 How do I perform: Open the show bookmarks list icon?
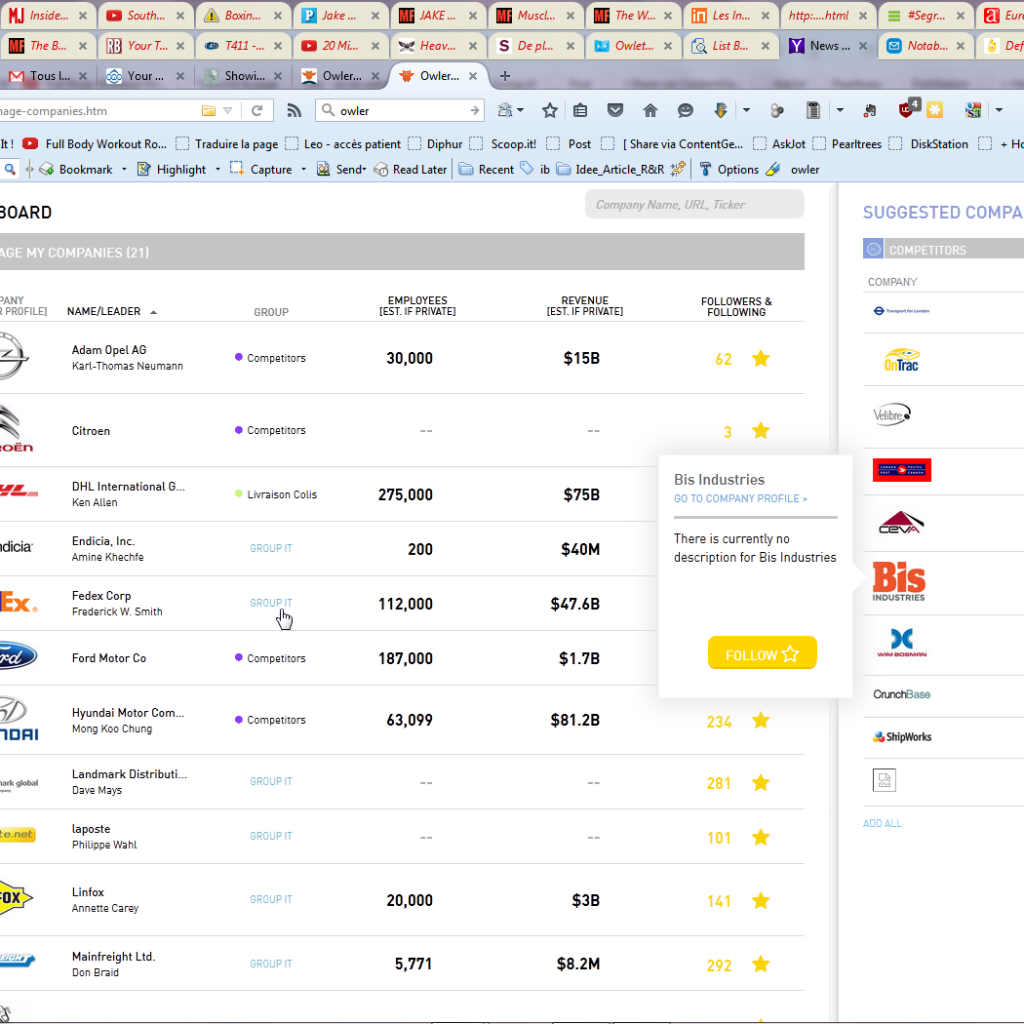tap(580, 110)
